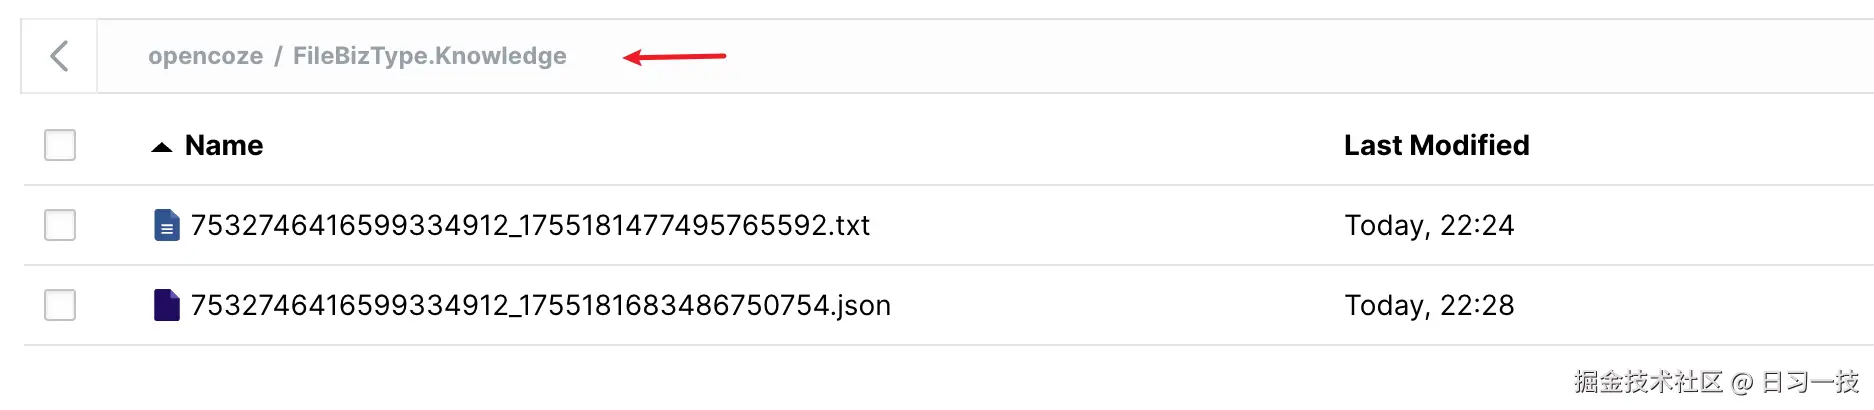The image size is (1874, 410).
Task: Tick the checkbox for the .json file
Action: (60, 305)
